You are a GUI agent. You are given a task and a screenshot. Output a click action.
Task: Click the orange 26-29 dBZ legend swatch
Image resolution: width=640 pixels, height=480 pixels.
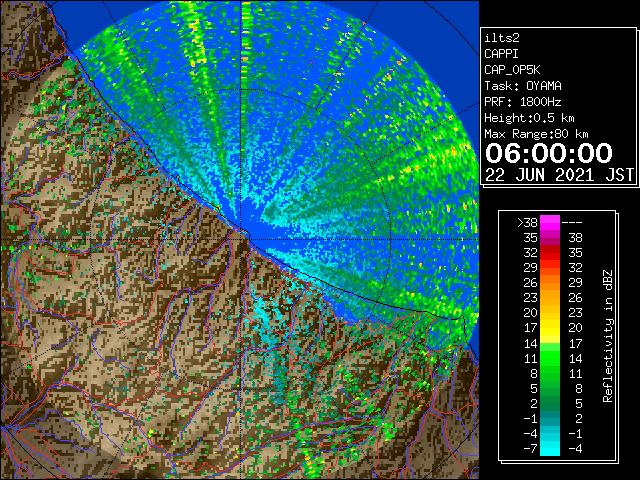[550, 283]
